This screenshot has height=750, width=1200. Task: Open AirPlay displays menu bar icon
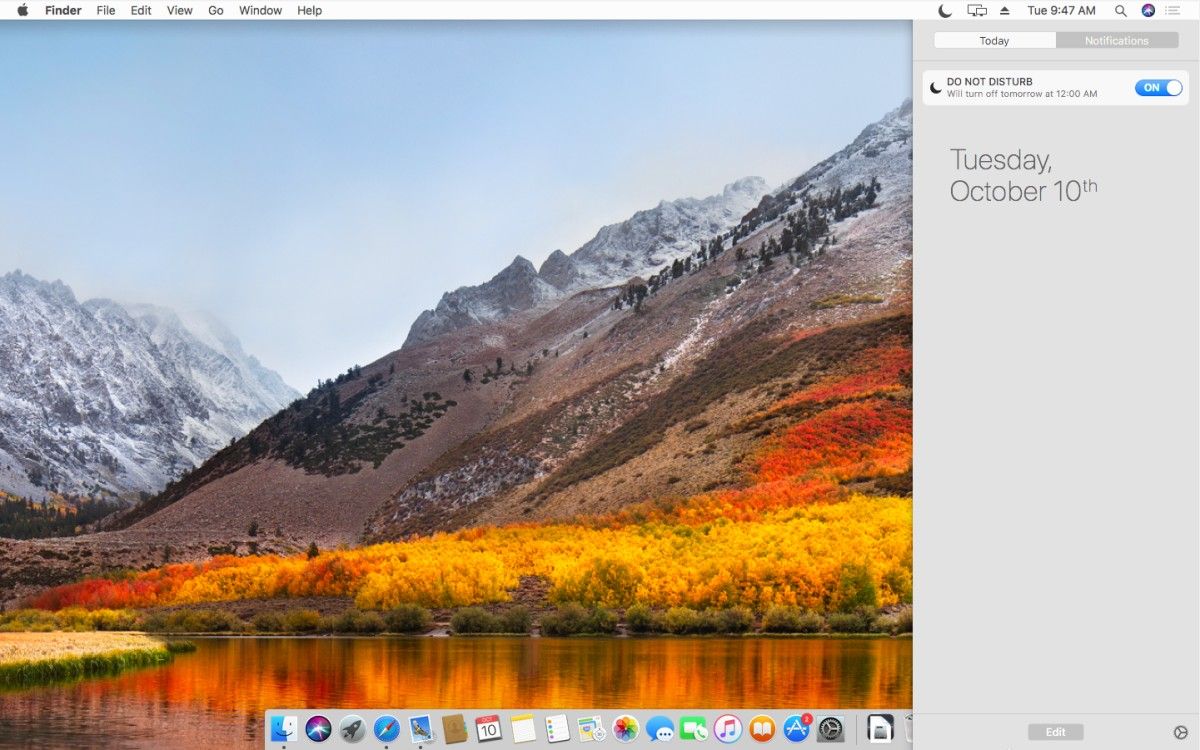(x=977, y=10)
